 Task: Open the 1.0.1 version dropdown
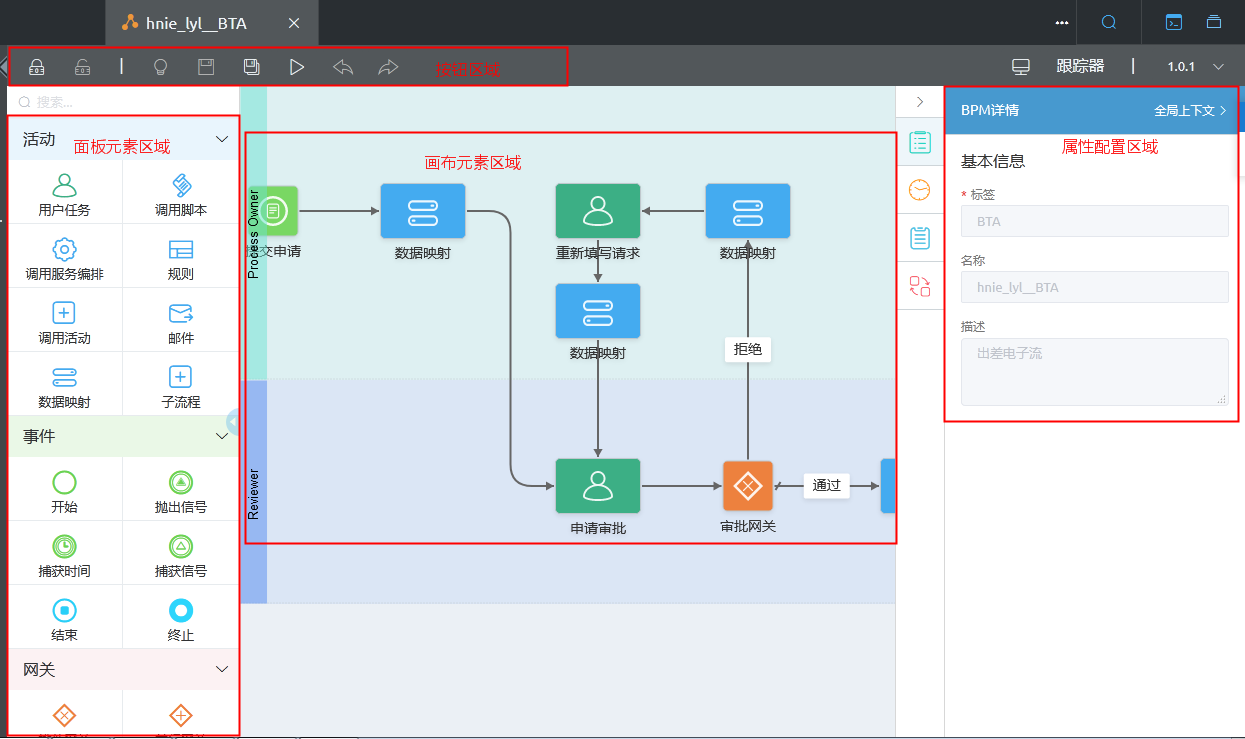pyautogui.click(x=1196, y=67)
